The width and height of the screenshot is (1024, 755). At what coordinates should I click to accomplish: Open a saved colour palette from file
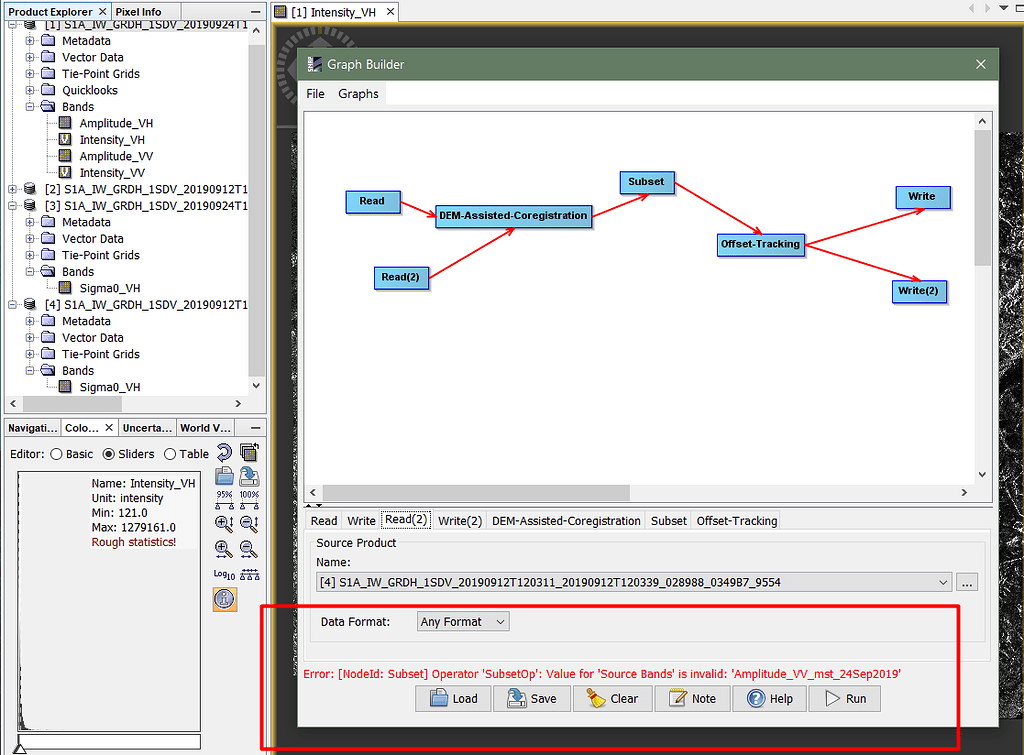coord(223,475)
